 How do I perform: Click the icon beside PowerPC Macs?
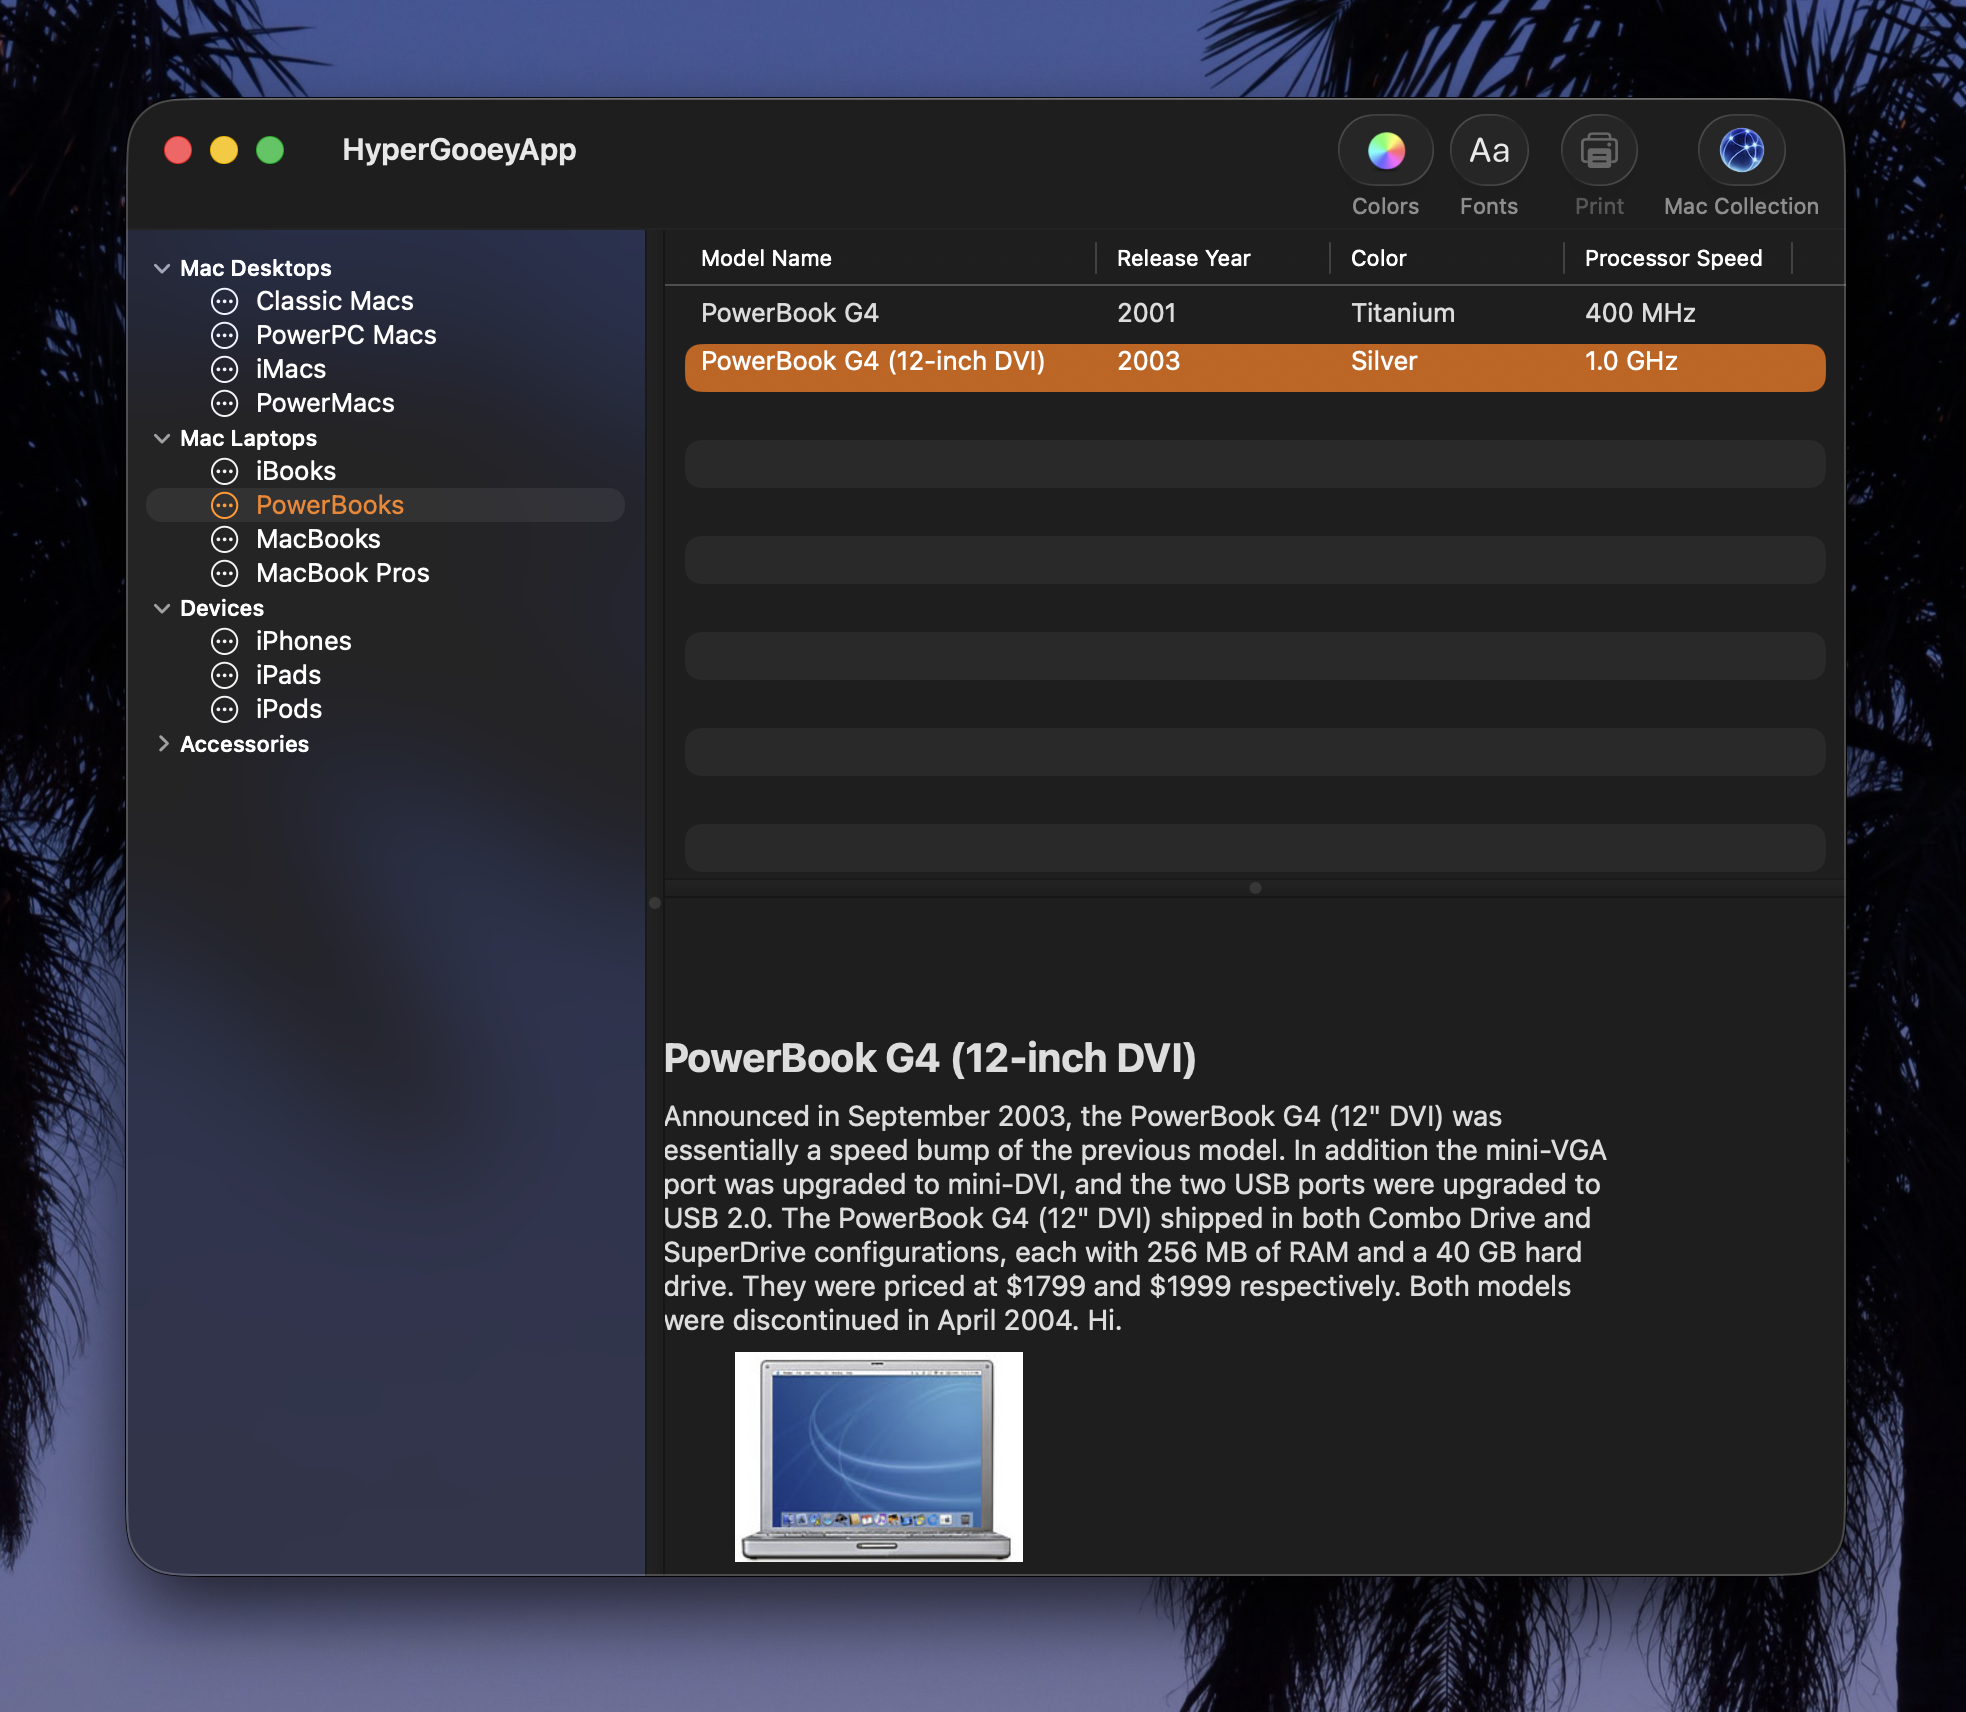point(225,335)
